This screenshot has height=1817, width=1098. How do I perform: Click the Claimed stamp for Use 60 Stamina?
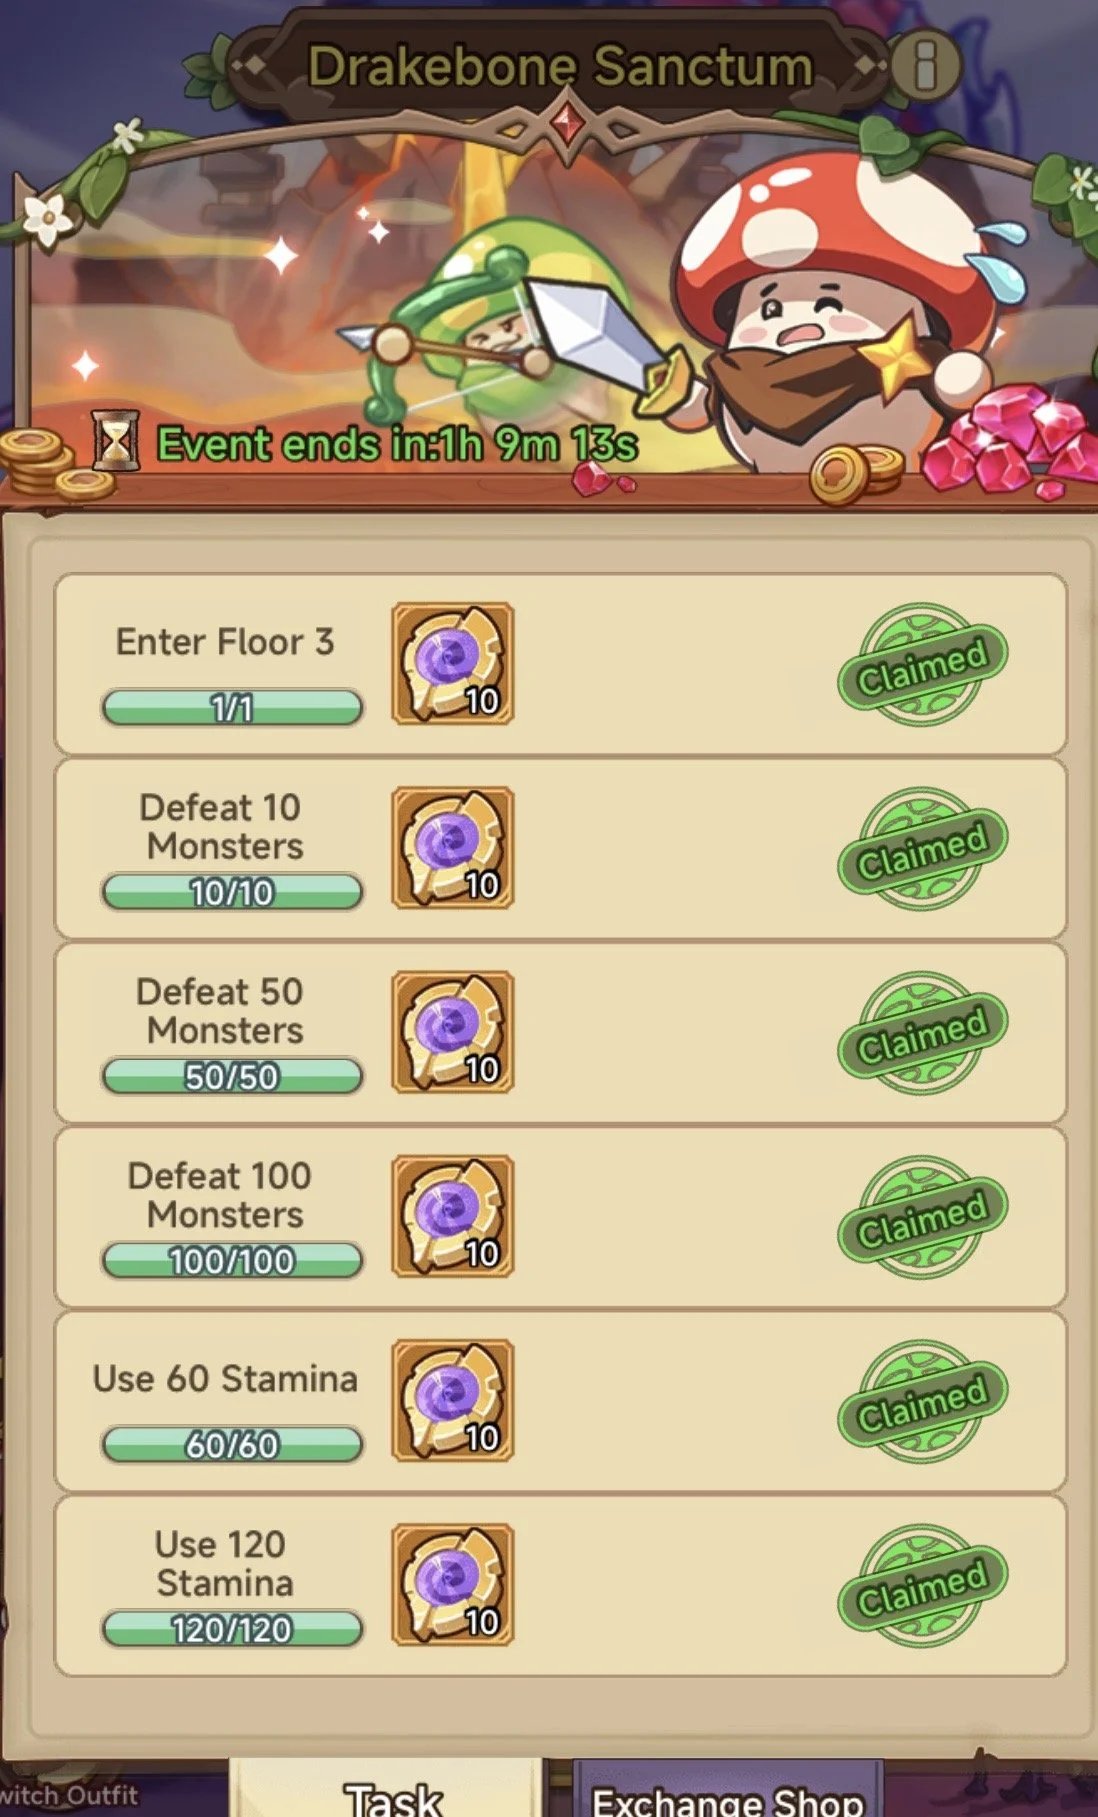(922, 1402)
